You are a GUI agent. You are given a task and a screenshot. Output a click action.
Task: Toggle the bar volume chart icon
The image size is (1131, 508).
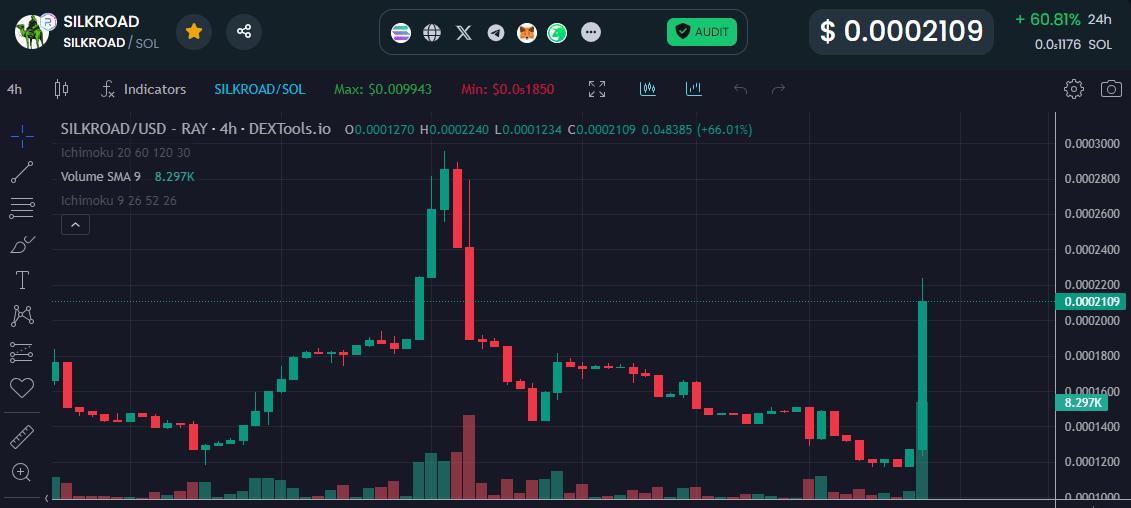pos(694,89)
